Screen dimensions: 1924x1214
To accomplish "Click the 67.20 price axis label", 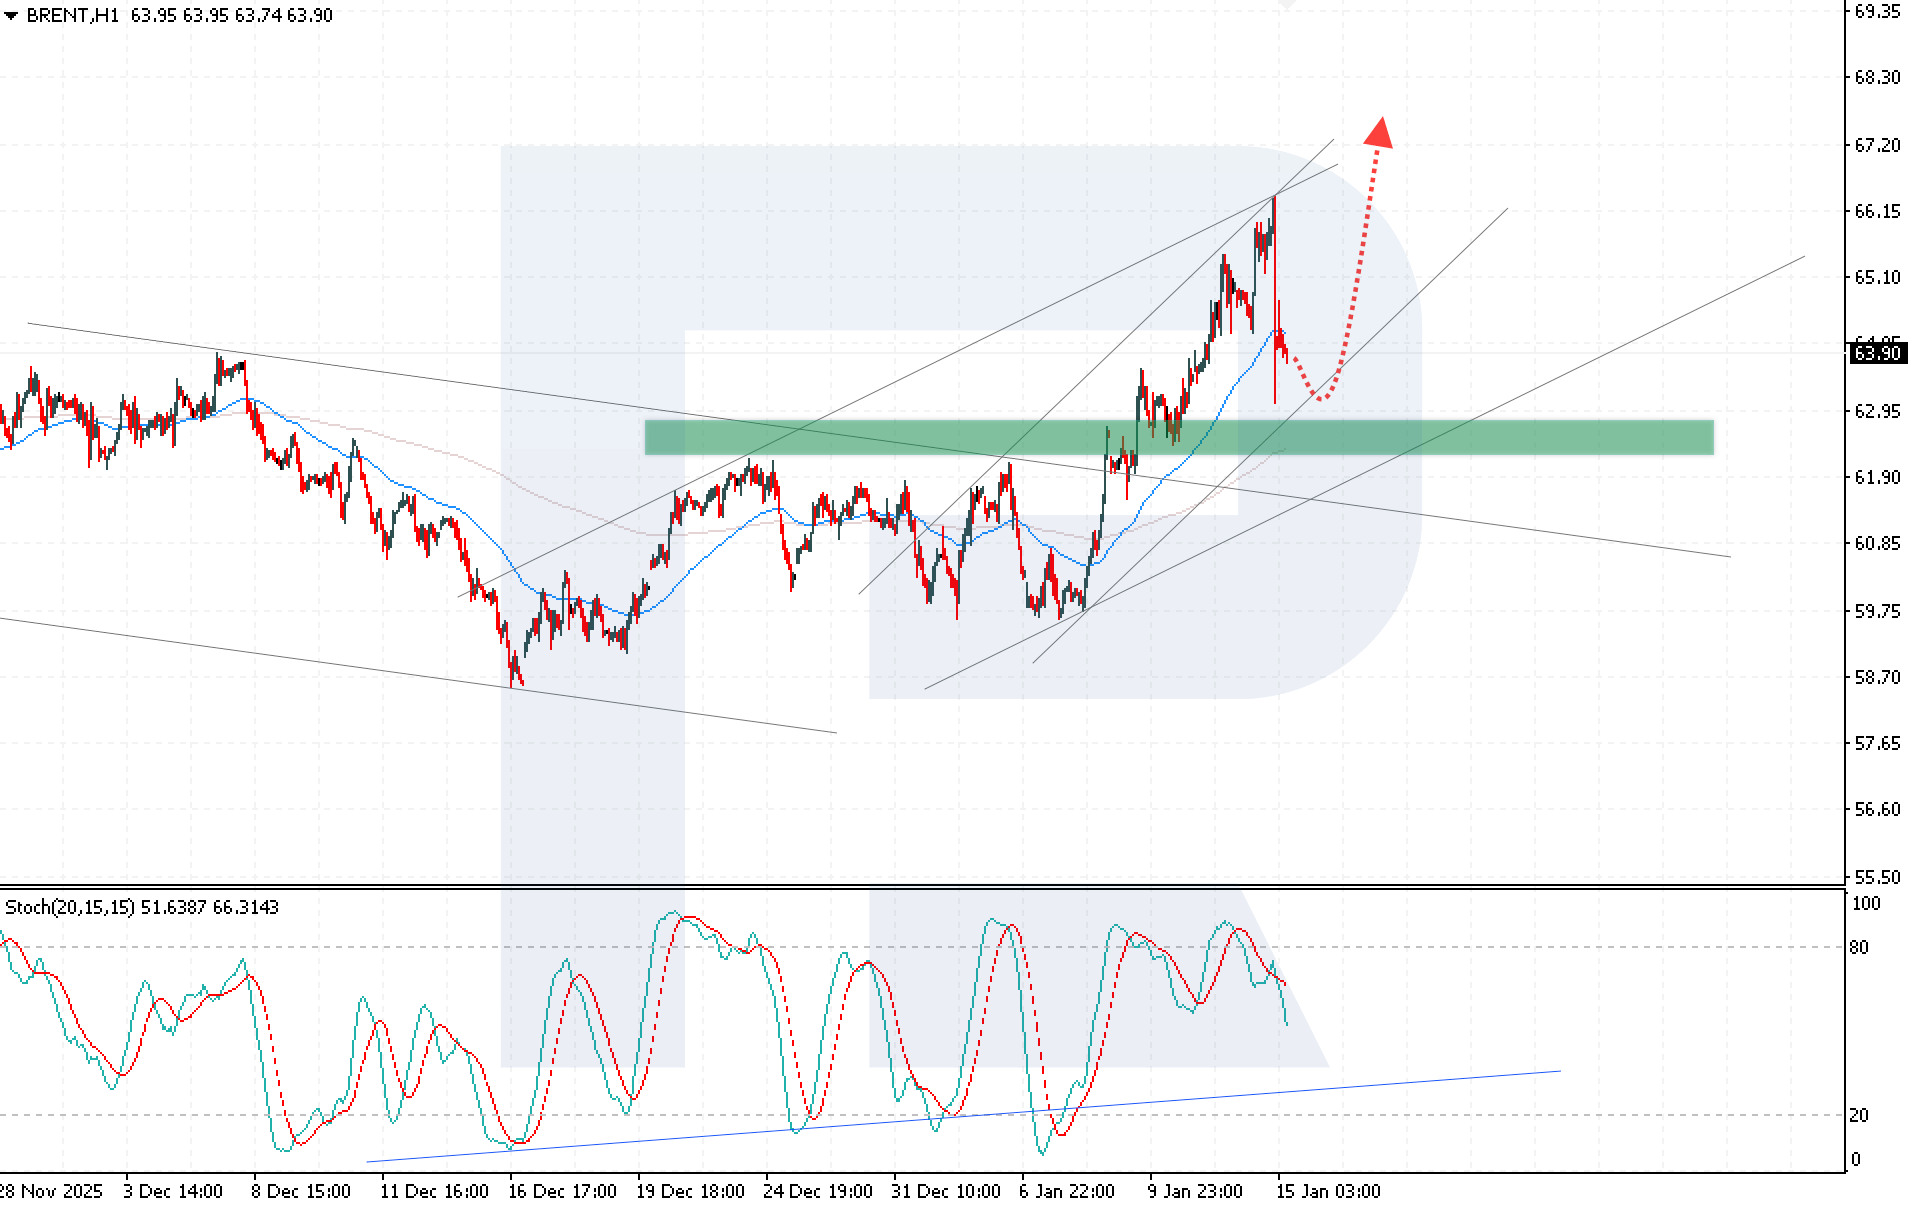I will click(1876, 145).
